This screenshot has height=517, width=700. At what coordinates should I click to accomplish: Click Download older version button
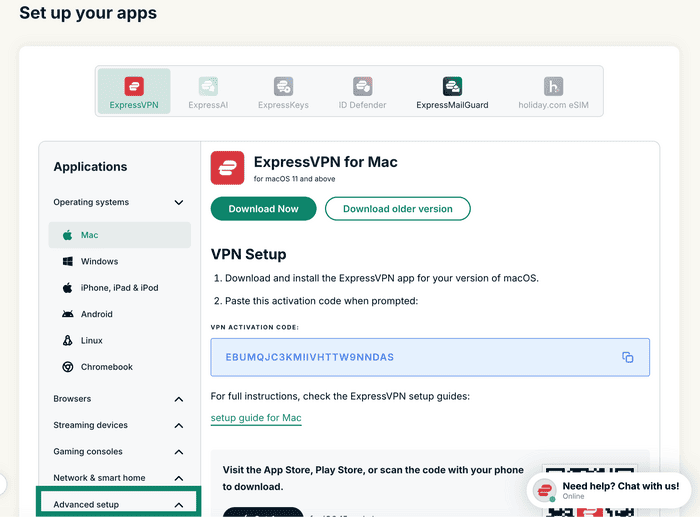tap(398, 208)
